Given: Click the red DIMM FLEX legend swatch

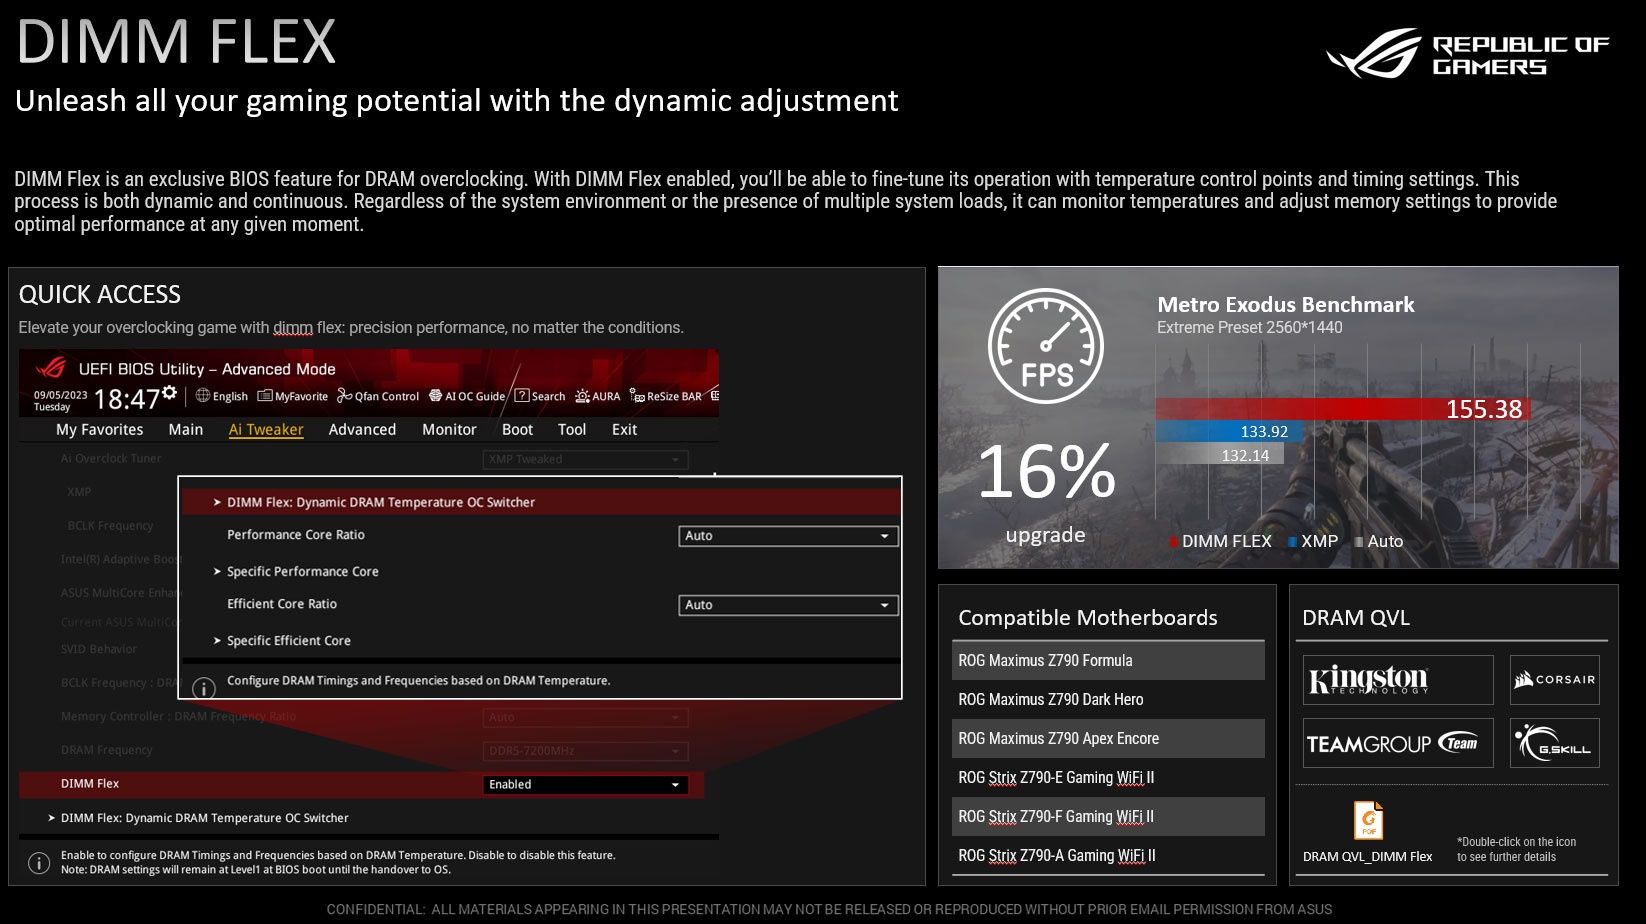Looking at the screenshot, I should pos(1173,542).
